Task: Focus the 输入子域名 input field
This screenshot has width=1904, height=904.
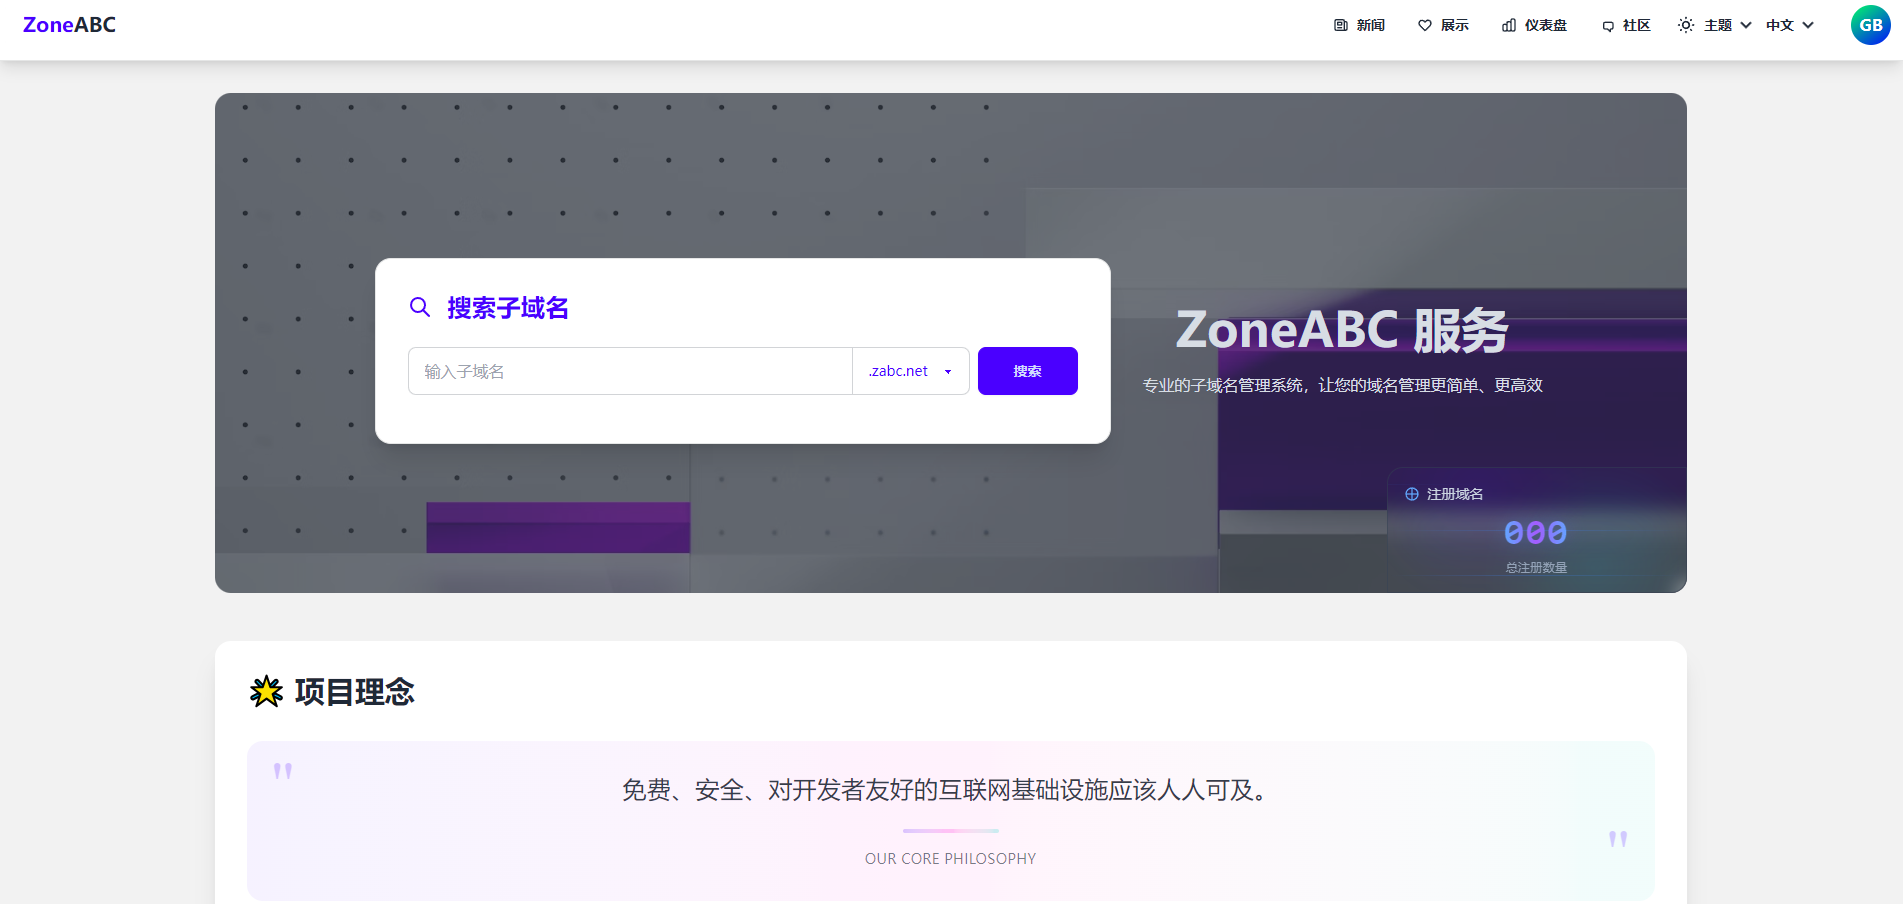Action: tap(630, 371)
